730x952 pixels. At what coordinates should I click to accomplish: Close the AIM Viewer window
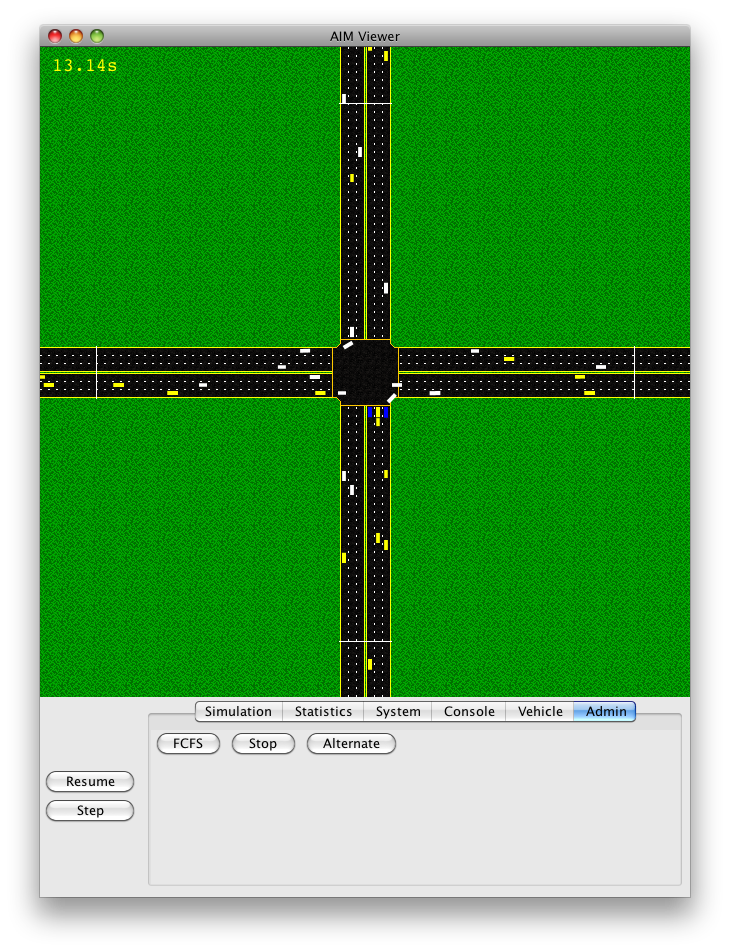(x=55, y=36)
